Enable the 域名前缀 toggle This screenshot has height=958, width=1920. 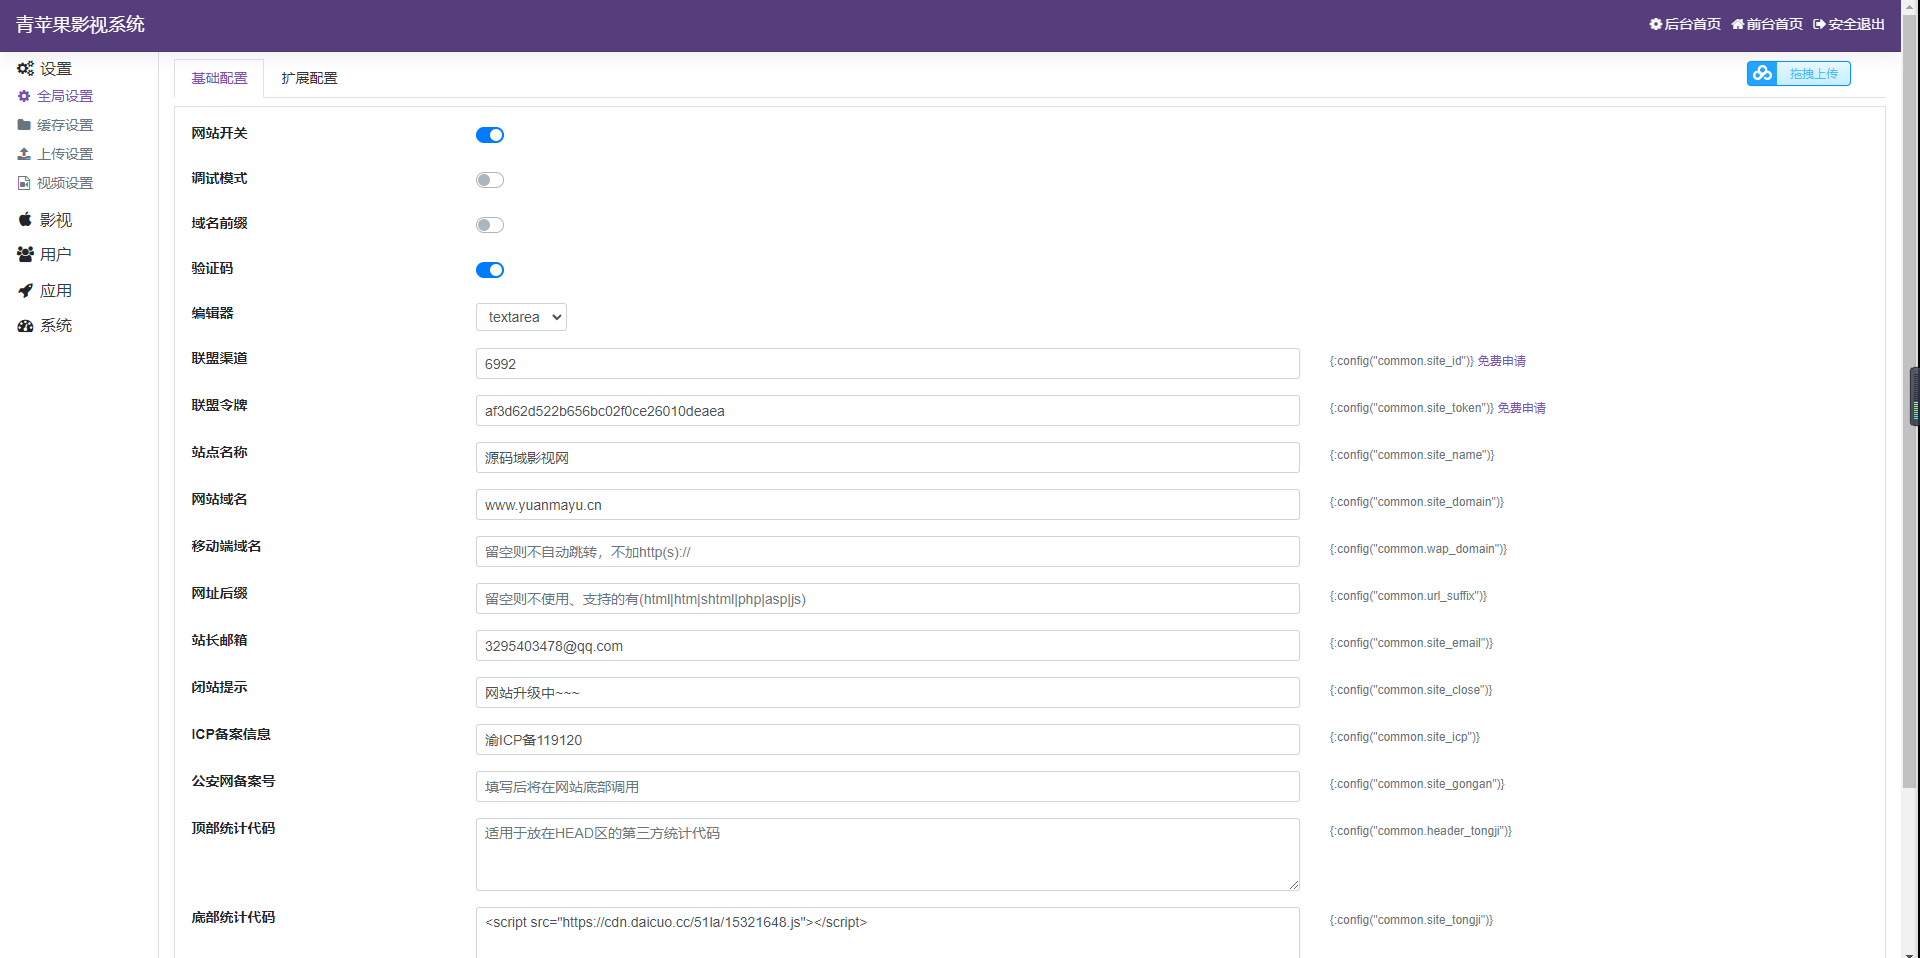(x=490, y=225)
